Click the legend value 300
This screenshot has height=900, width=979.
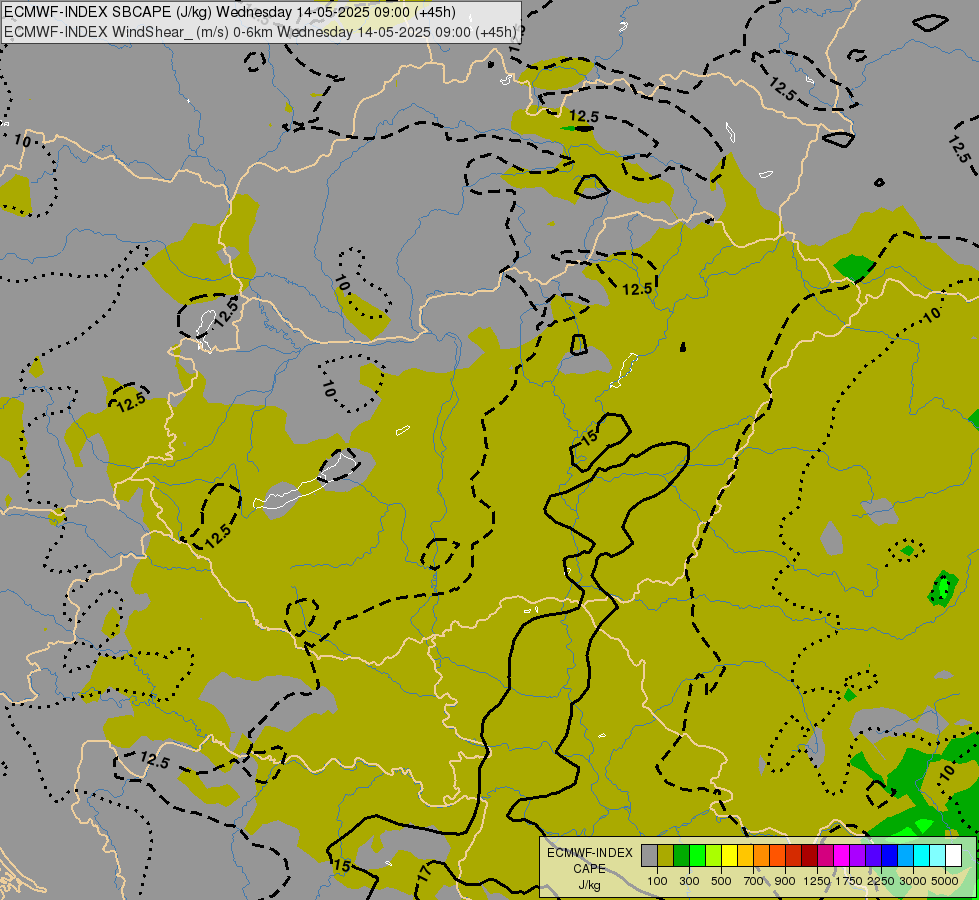[x=689, y=881]
